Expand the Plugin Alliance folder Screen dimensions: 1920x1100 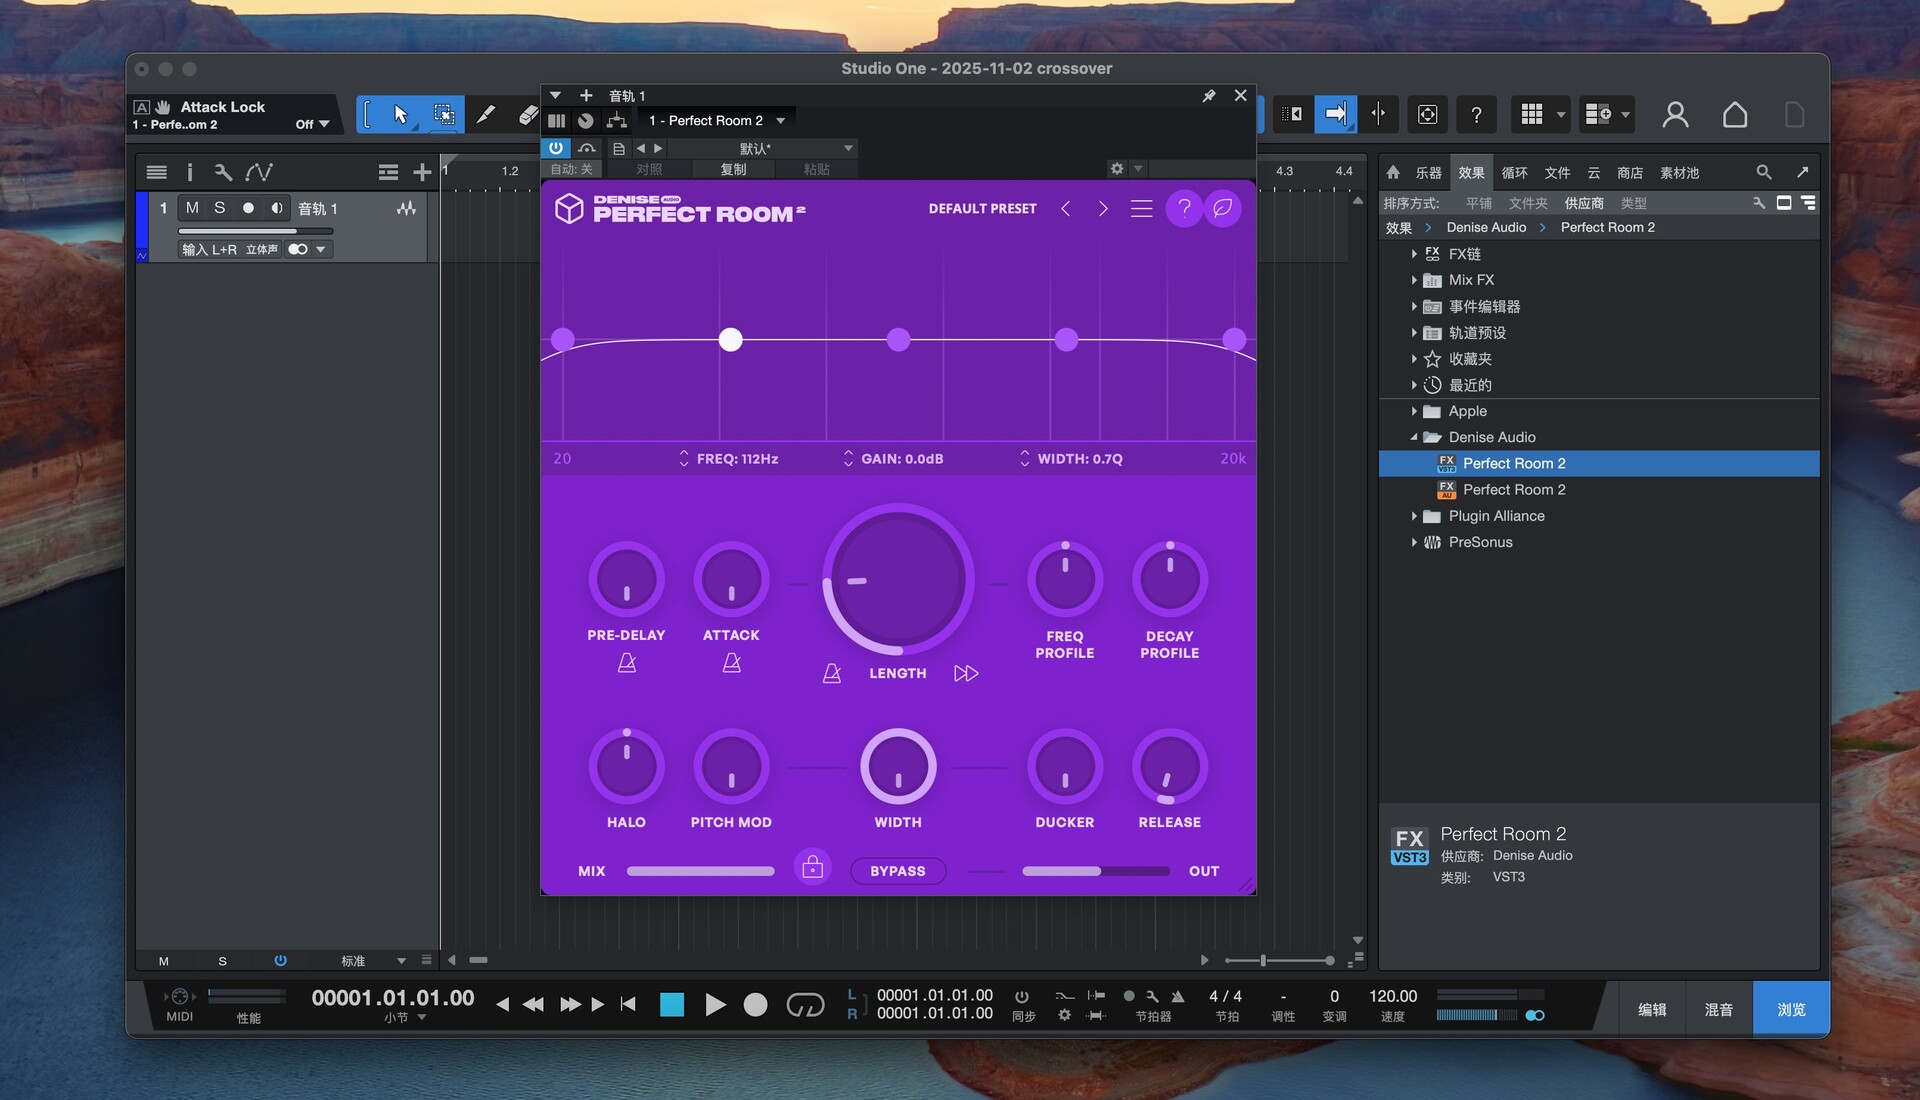point(1414,516)
